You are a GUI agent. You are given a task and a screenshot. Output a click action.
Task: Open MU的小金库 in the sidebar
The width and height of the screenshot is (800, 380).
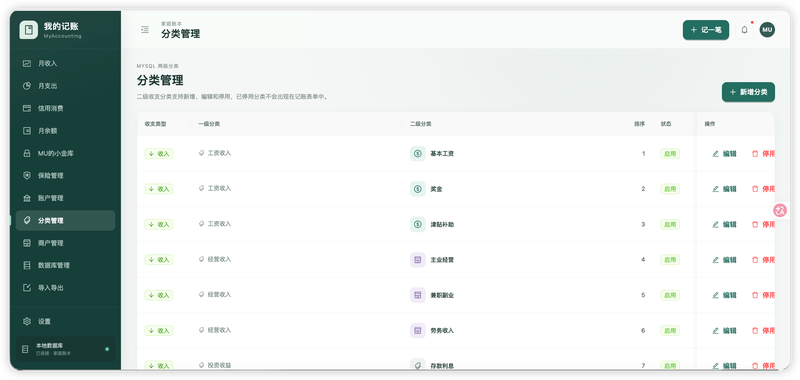[65, 154]
